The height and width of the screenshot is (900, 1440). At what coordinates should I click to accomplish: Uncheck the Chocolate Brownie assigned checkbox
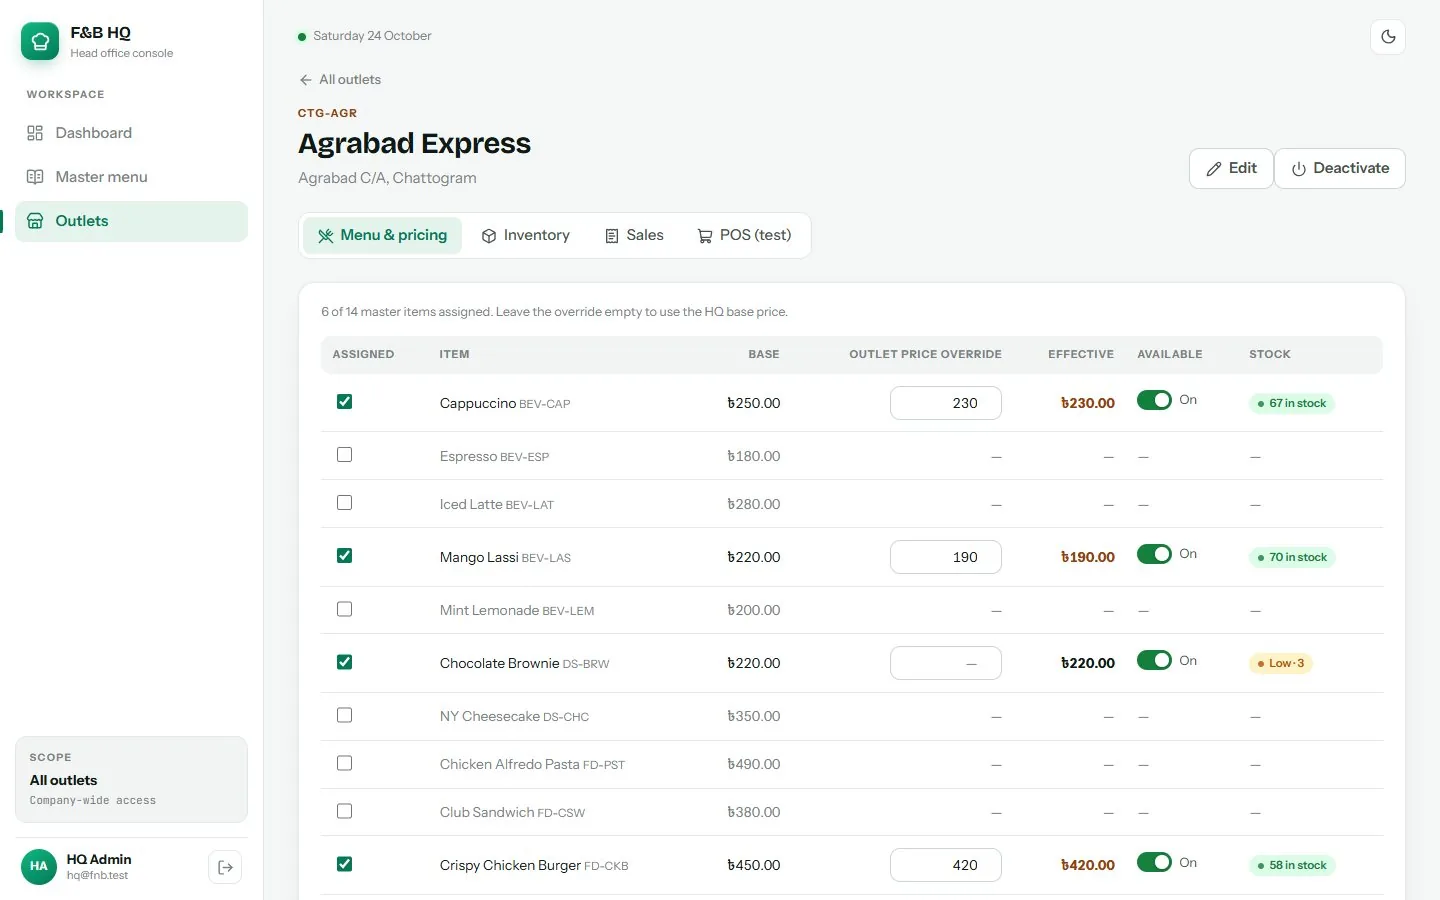click(x=344, y=661)
